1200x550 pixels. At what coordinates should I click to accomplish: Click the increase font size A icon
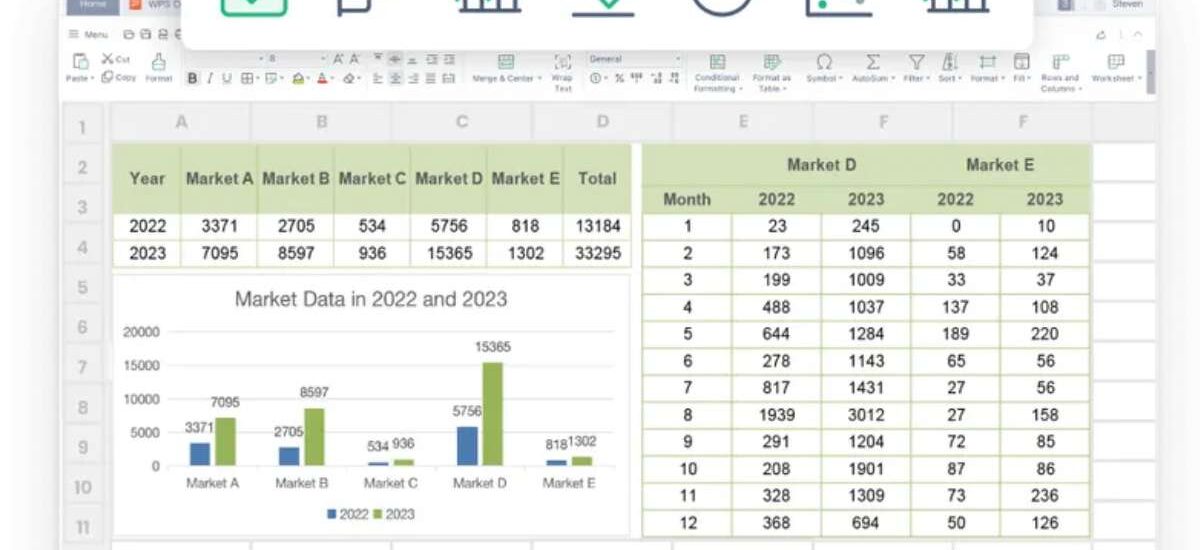pyautogui.click(x=338, y=59)
